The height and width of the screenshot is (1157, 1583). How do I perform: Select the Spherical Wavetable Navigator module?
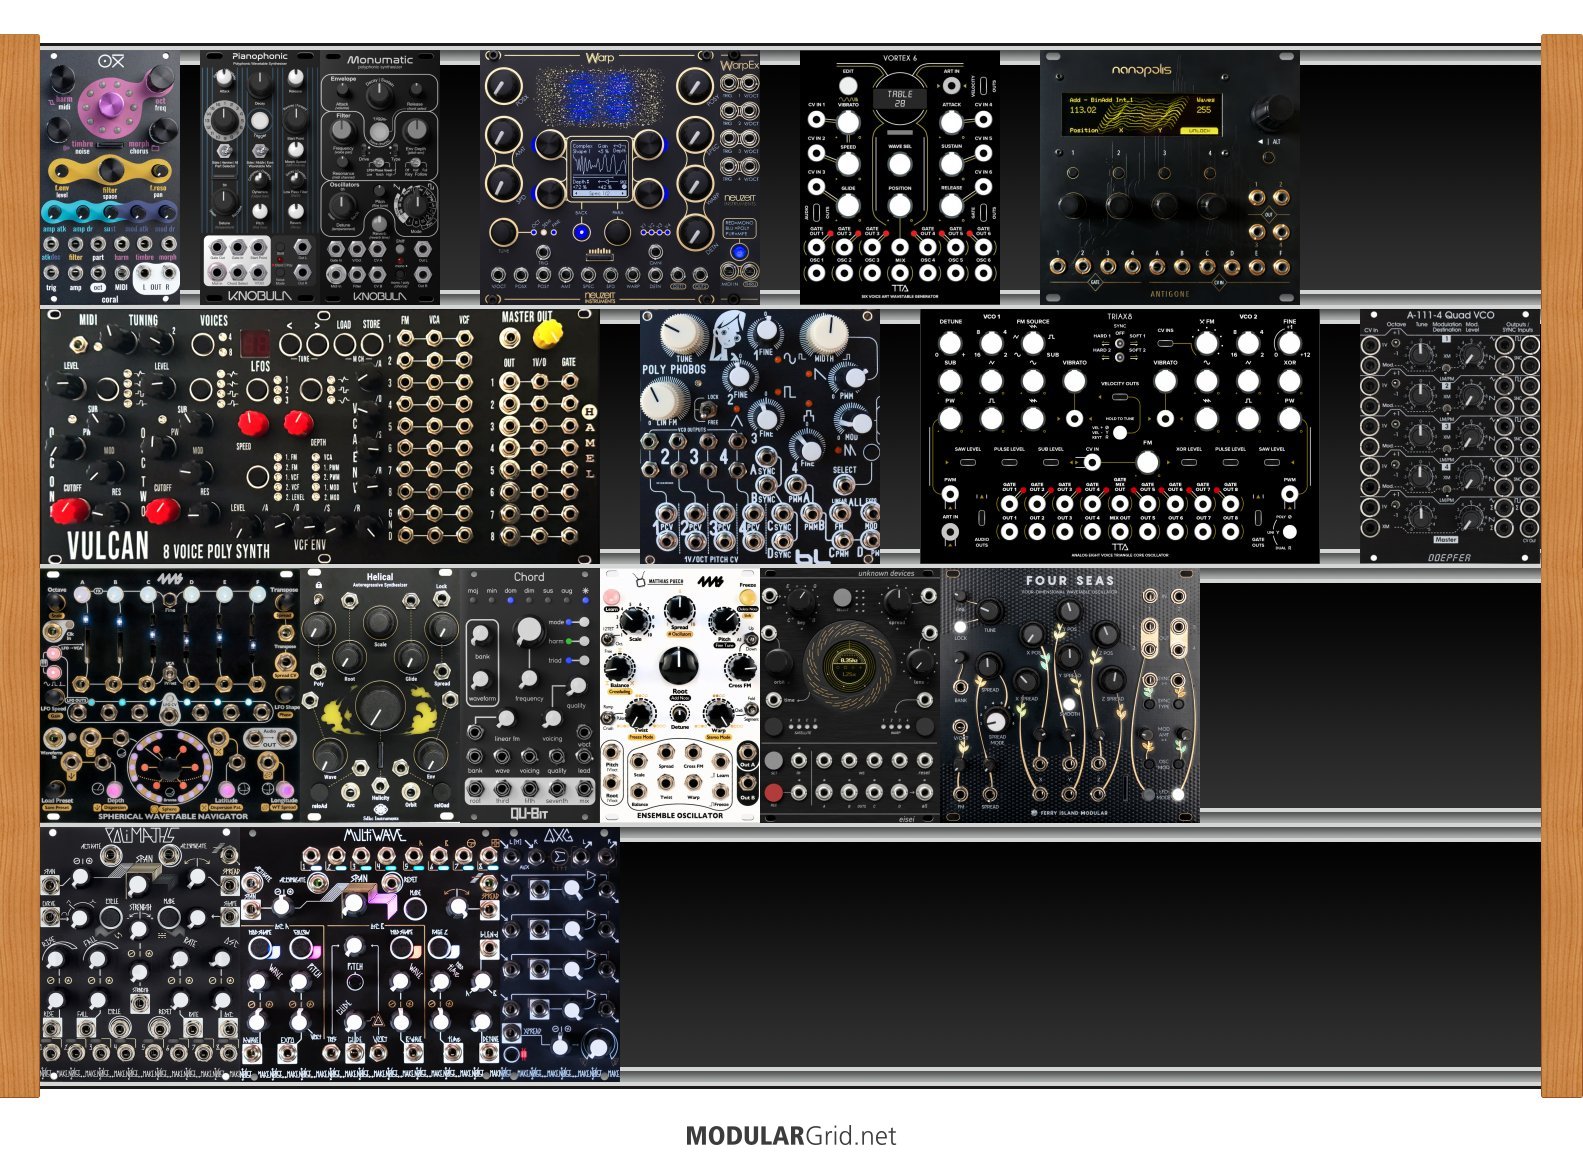tap(170, 696)
